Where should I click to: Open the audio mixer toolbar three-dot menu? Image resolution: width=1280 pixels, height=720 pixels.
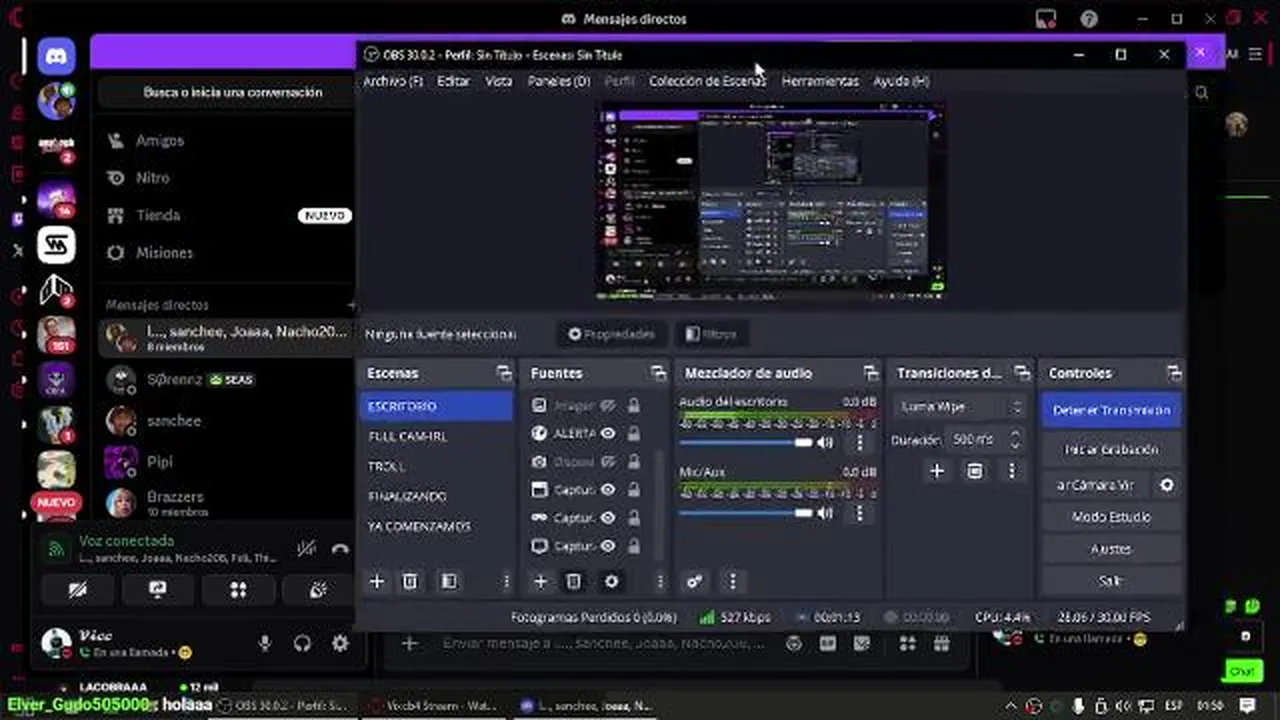coord(732,581)
